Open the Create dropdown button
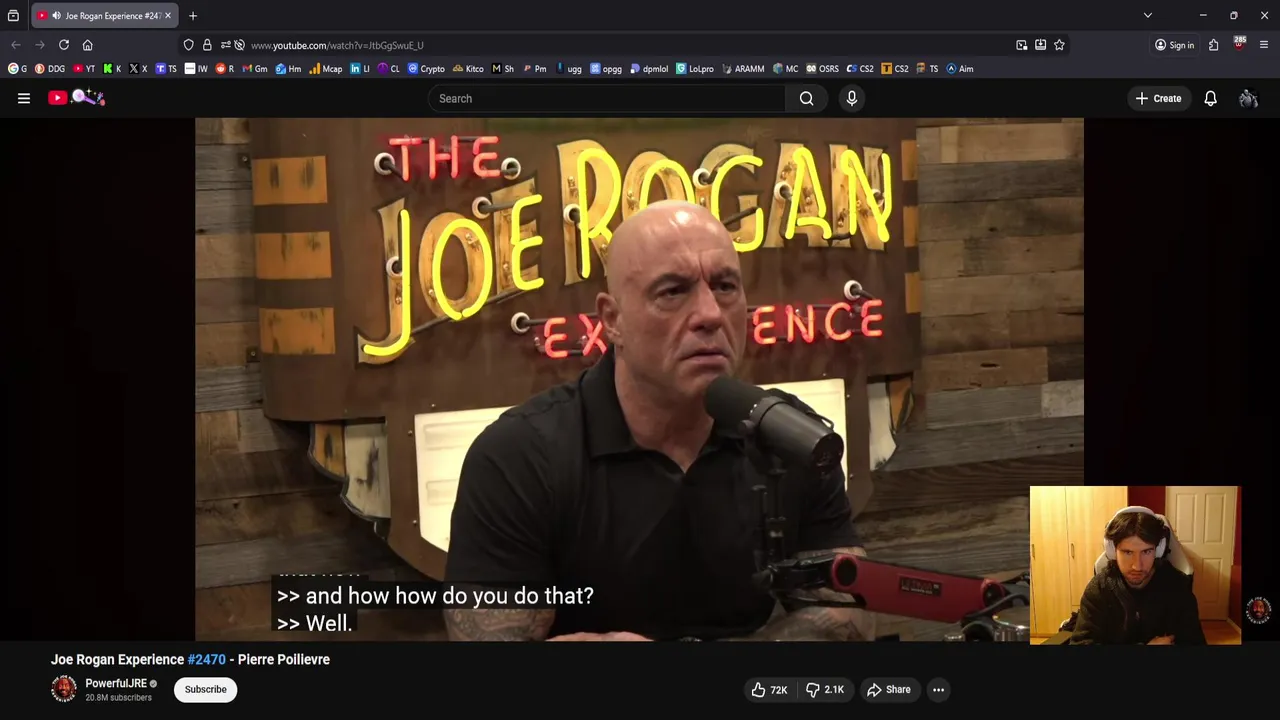This screenshot has width=1280, height=720. pyautogui.click(x=1158, y=98)
